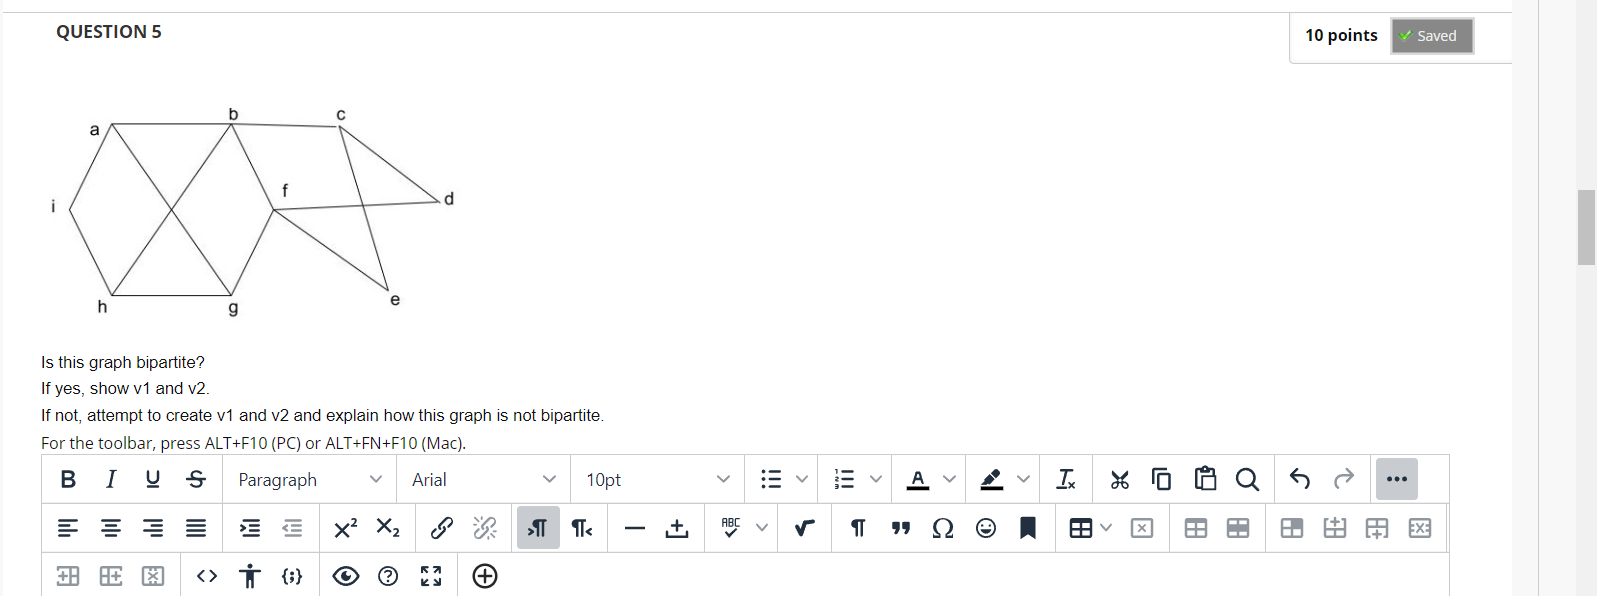Open editor help question mark
The width and height of the screenshot is (1597, 596).
tap(388, 576)
